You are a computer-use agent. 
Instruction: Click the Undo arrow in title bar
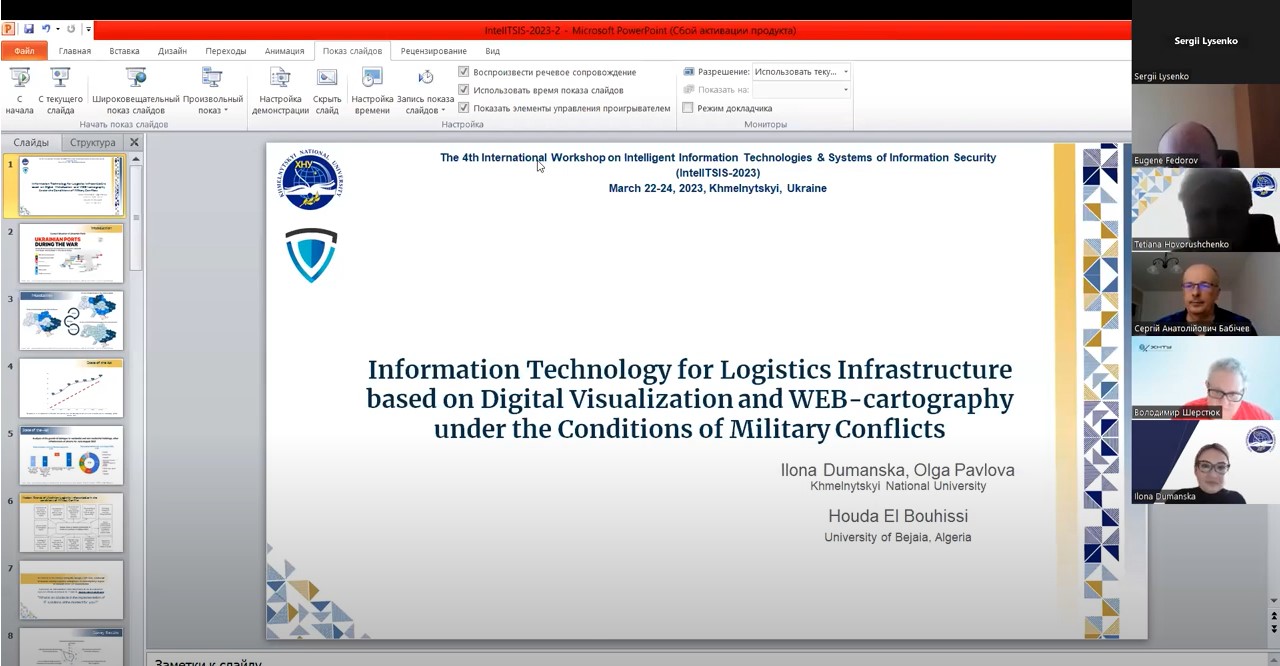point(46,30)
